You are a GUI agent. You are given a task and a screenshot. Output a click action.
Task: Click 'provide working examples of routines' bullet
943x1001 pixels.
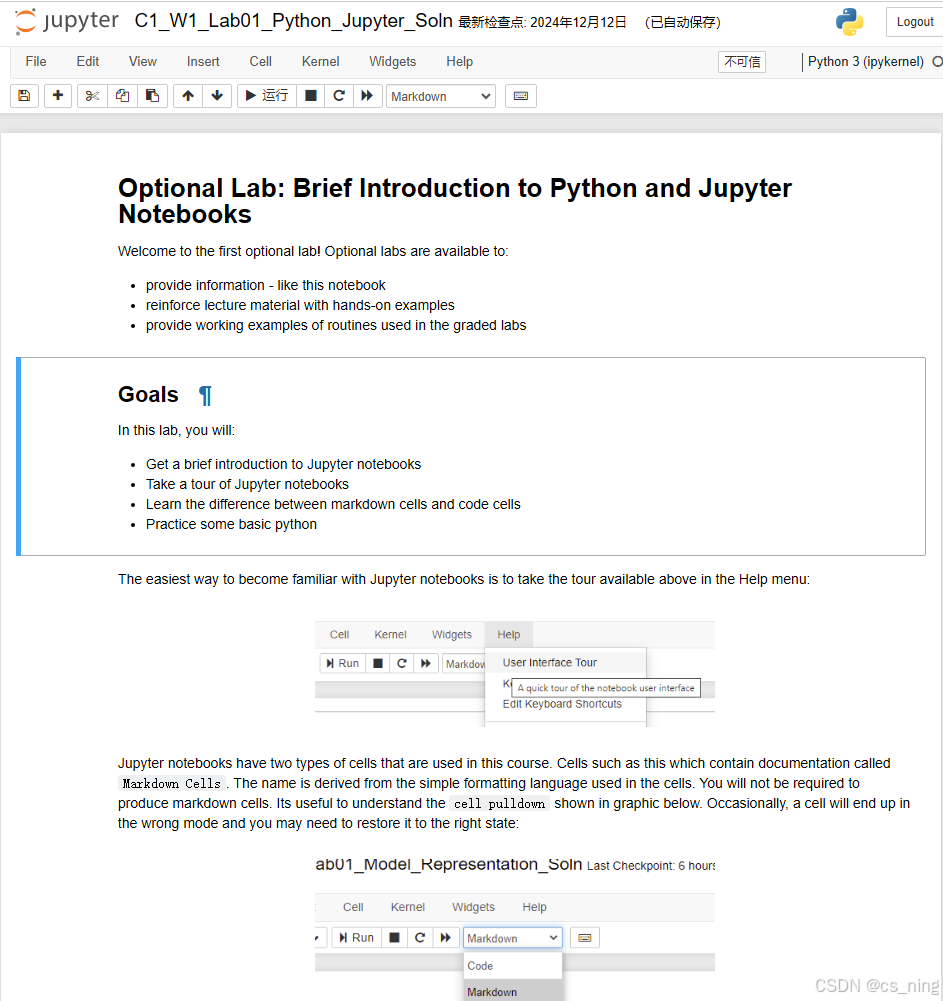336,325
